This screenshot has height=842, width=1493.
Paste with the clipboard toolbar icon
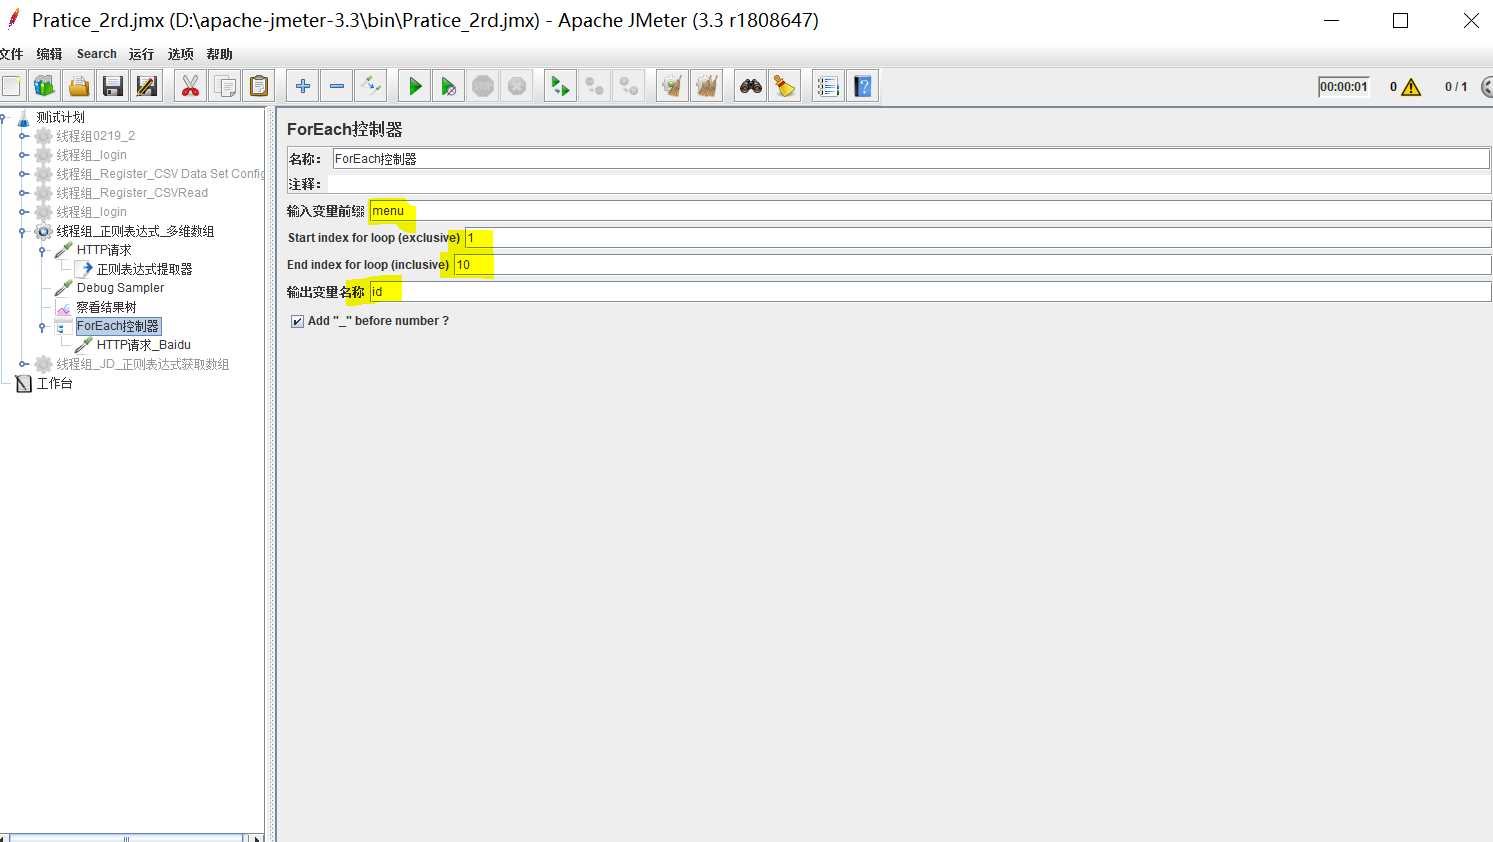coord(259,87)
